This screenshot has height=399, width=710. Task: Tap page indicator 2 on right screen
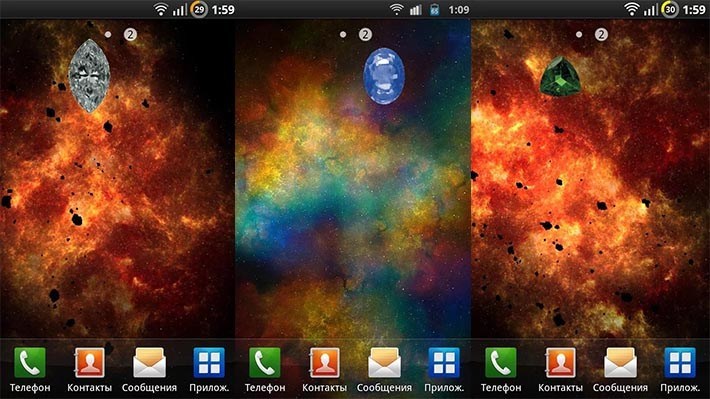coord(601,34)
